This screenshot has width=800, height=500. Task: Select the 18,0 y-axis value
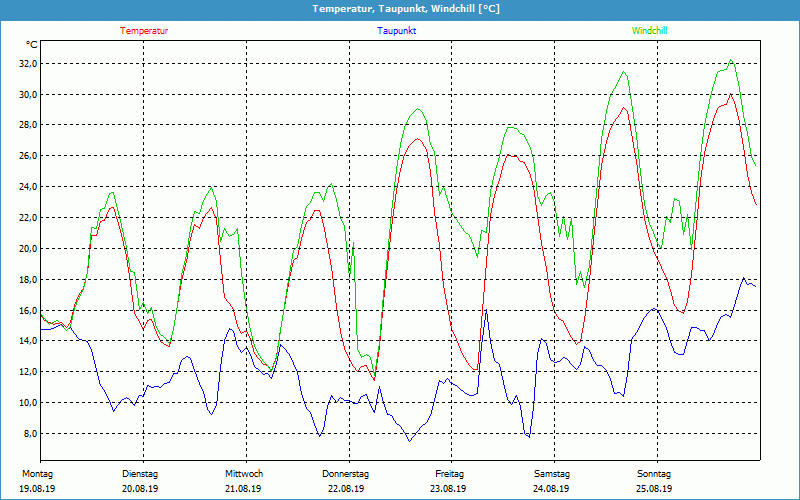pos(28,280)
